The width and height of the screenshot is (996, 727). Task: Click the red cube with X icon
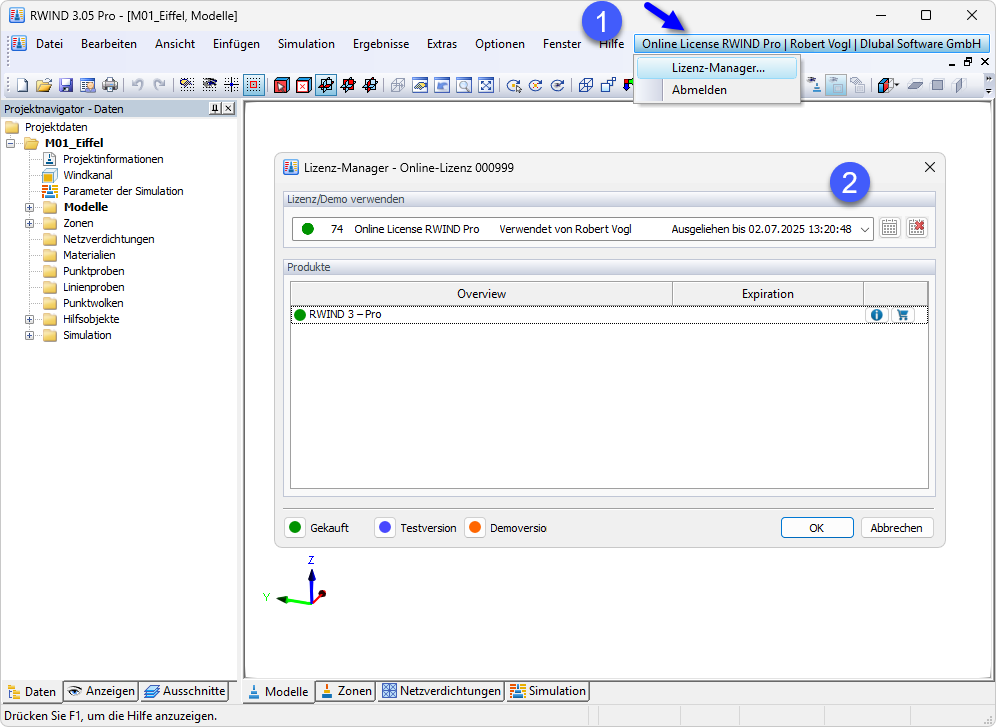point(304,85)
